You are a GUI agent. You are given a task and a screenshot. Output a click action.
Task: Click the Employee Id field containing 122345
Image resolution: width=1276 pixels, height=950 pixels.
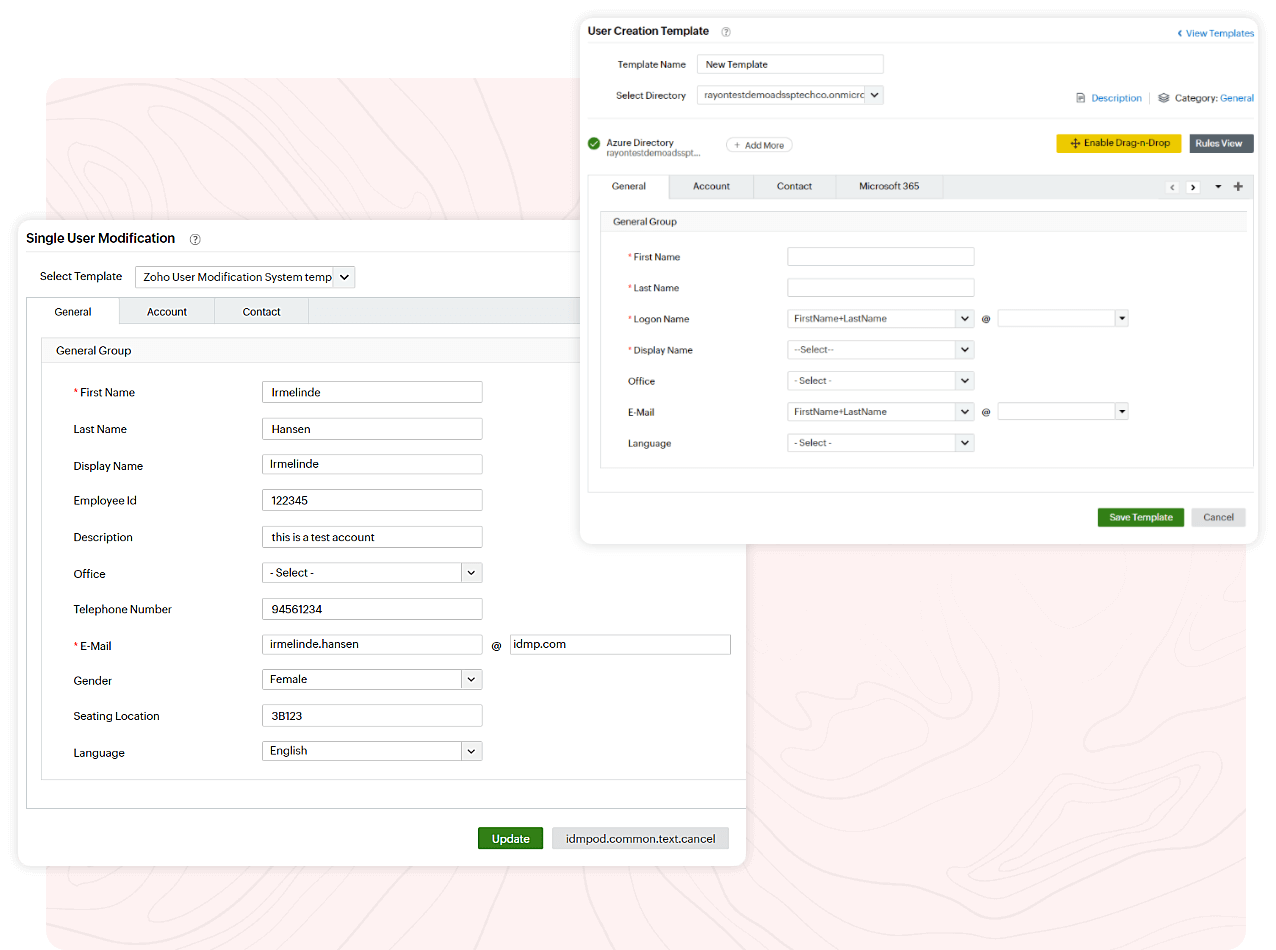[372, 500]
